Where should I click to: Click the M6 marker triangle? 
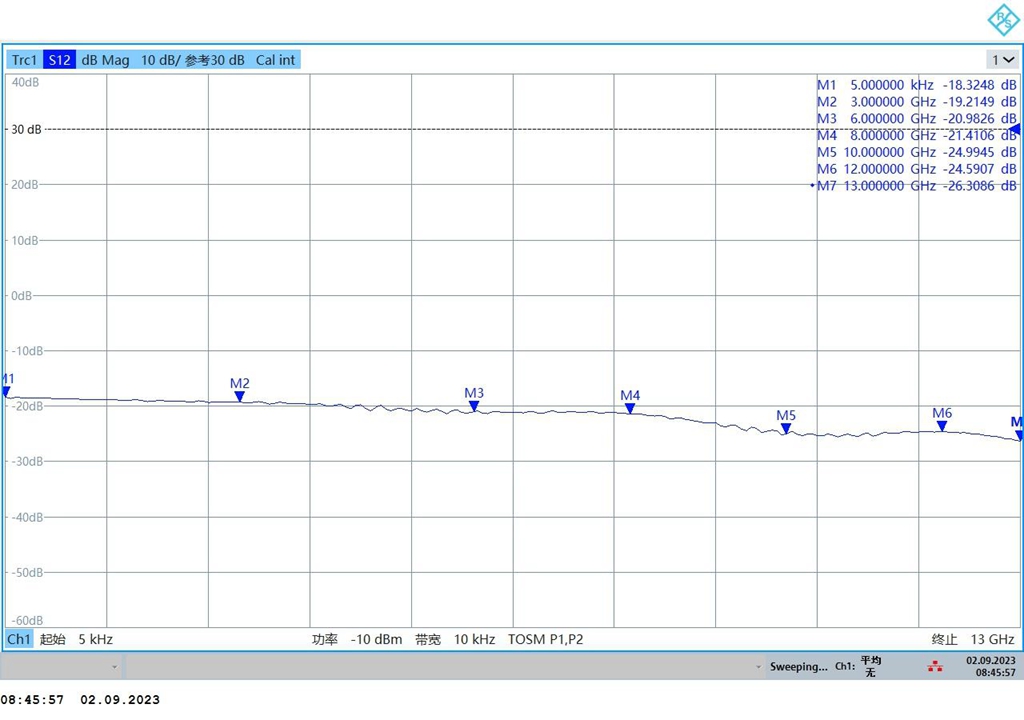pyautogui.click(x=942, y=426)
